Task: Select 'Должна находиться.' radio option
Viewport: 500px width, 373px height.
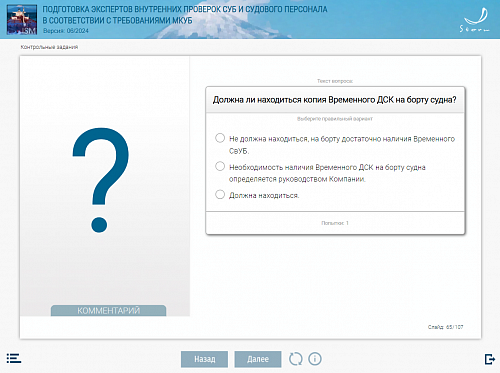Action: pyautogui.click(x=220, y=194)
